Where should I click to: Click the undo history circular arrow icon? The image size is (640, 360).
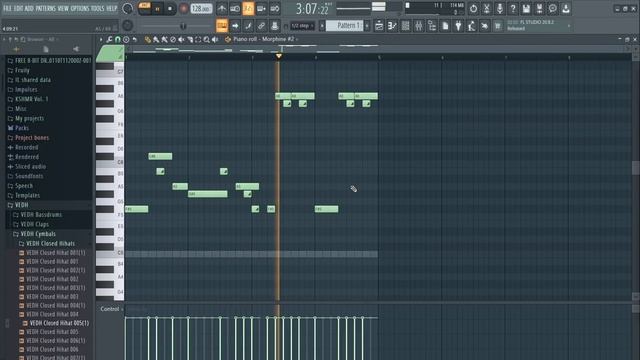[x=473, y=9]
